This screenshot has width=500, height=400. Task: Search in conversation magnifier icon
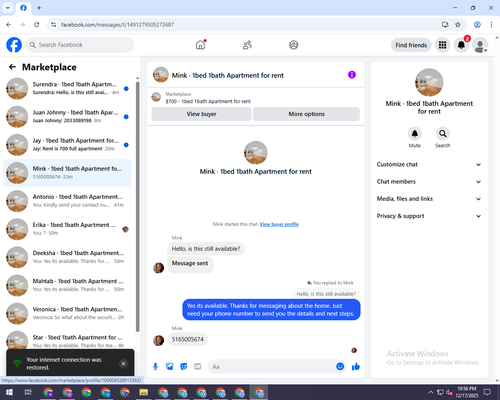pos(443,134)
